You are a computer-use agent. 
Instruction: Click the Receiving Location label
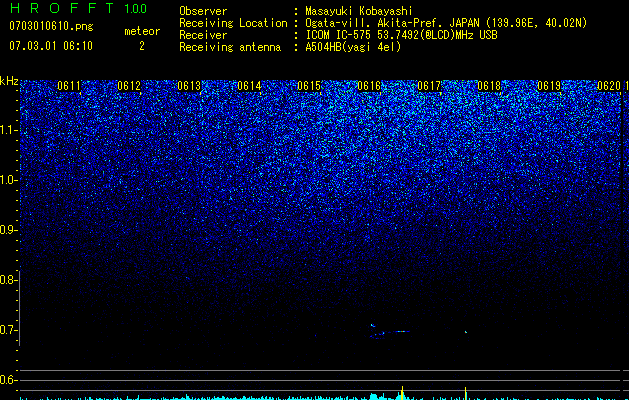click(x=233, y=23)
